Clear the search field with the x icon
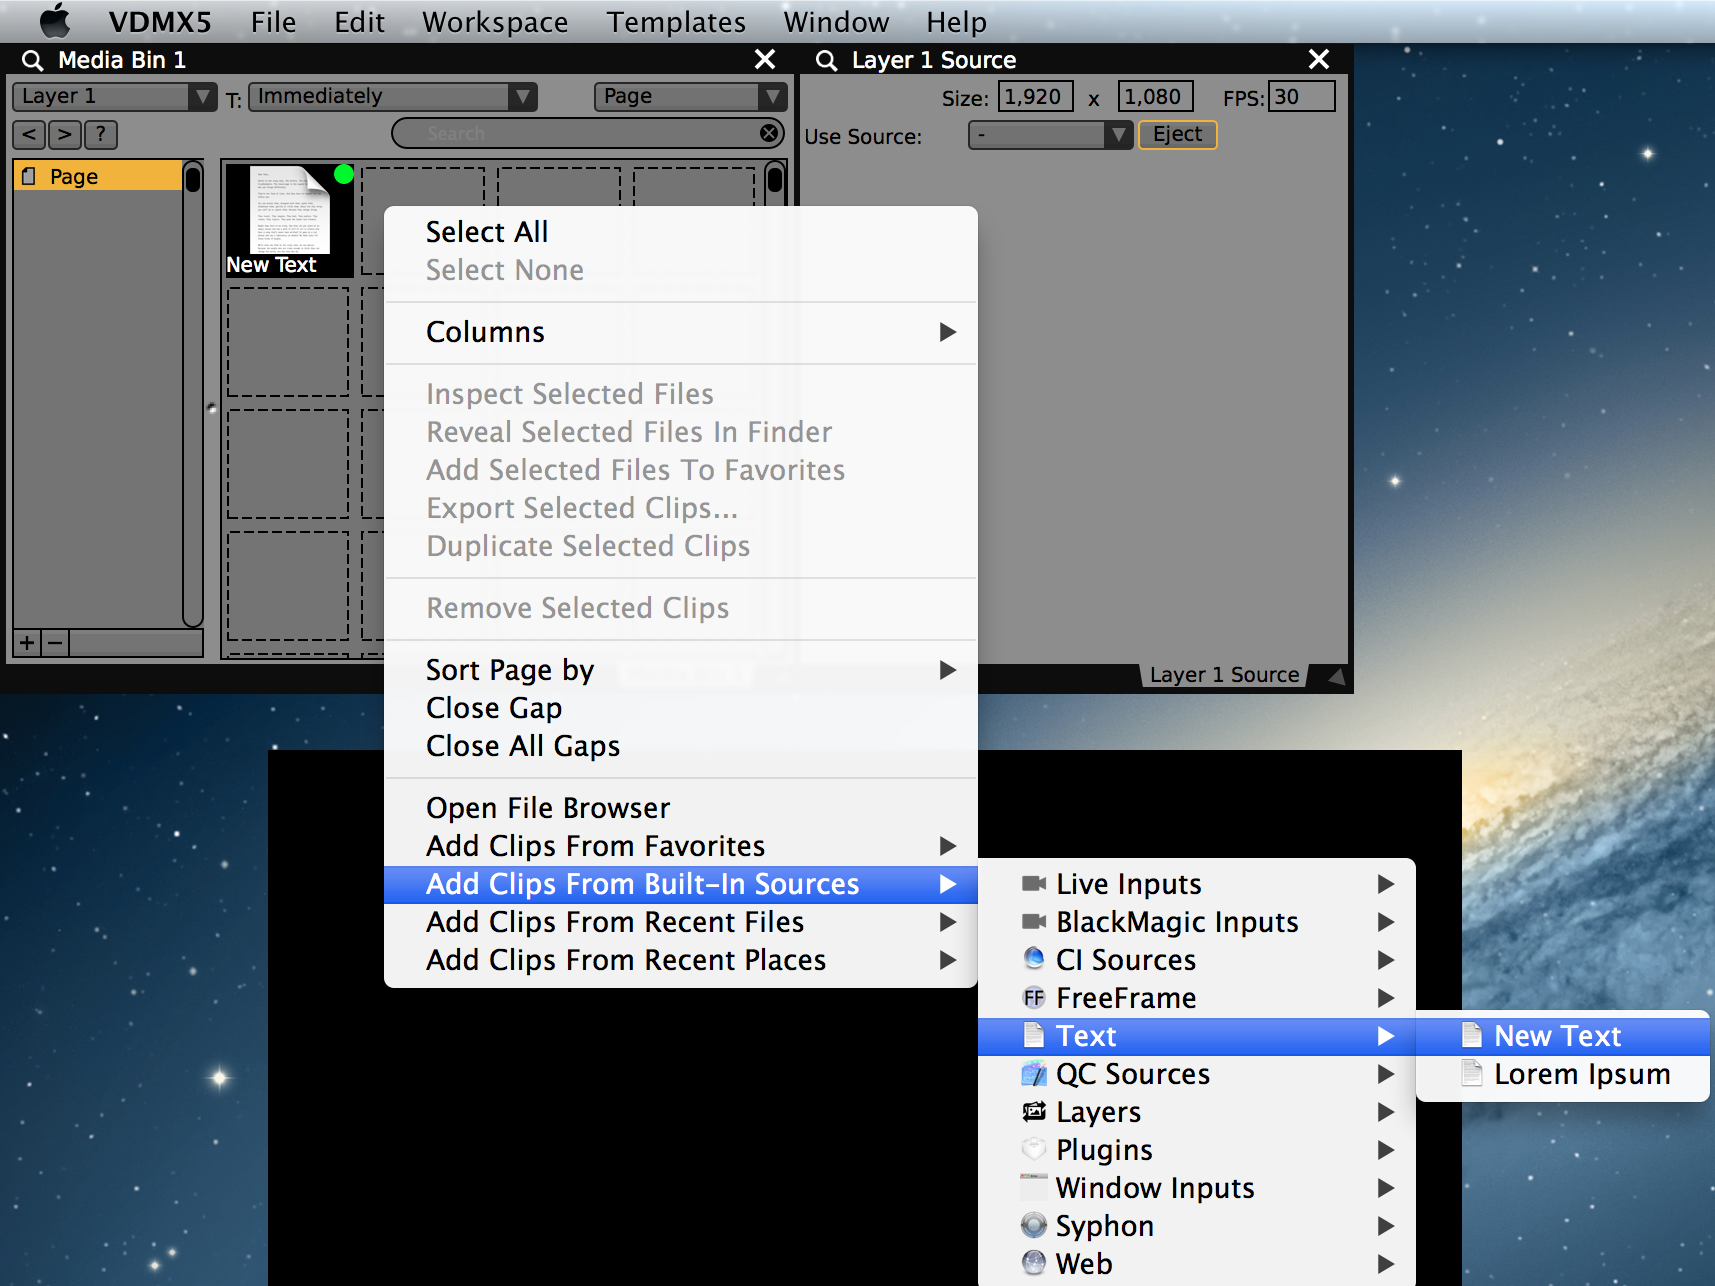Image resolution: width=1715 pixels, height=1286 pixels. coord(769,133)
